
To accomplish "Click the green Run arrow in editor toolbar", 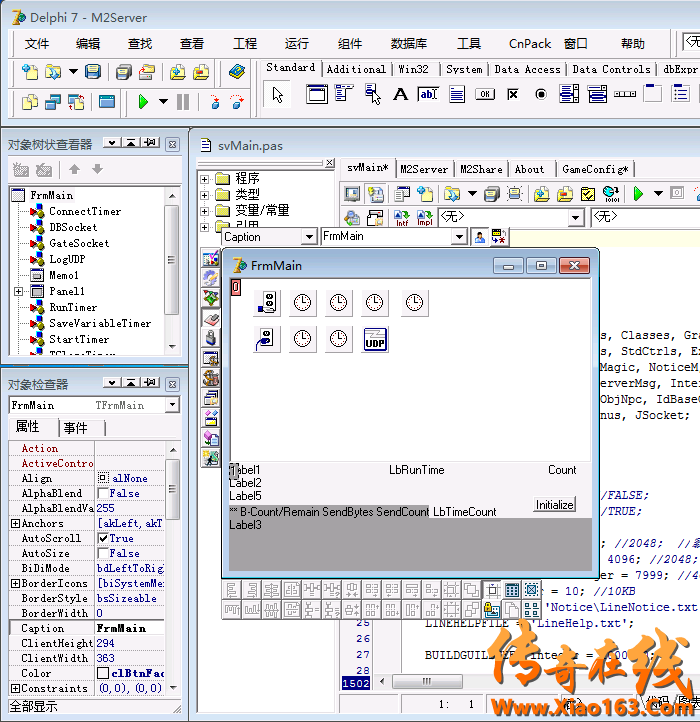I will [638, 194].
